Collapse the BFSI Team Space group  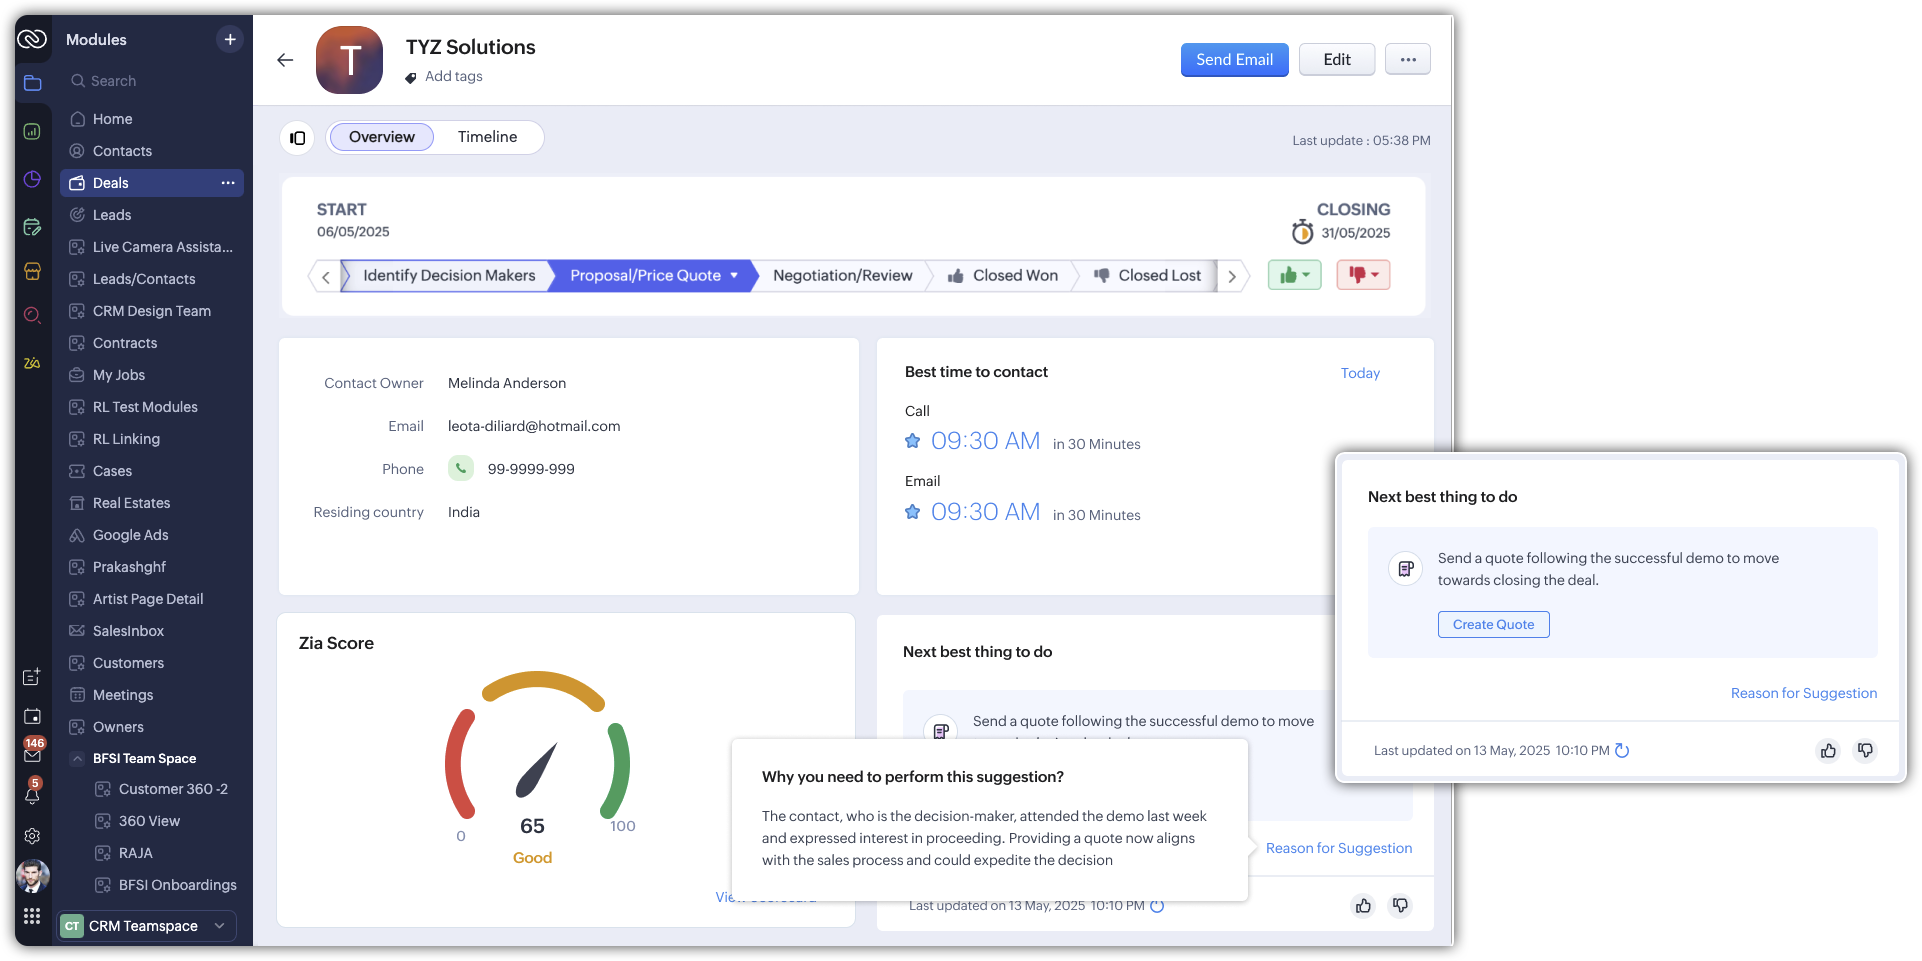pos(77,759)
